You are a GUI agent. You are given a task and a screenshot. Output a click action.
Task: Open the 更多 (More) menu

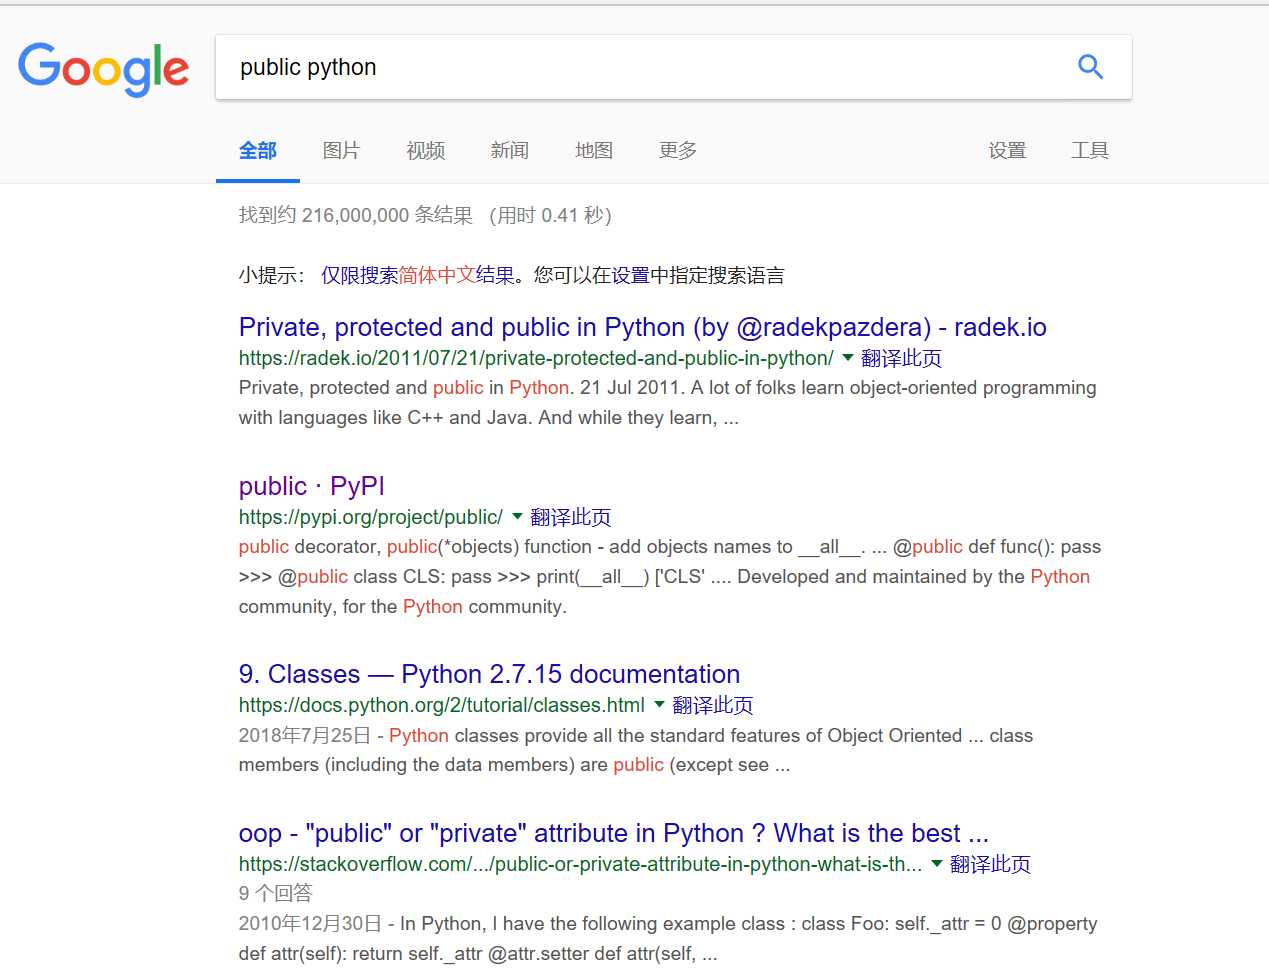coord(677,151)
